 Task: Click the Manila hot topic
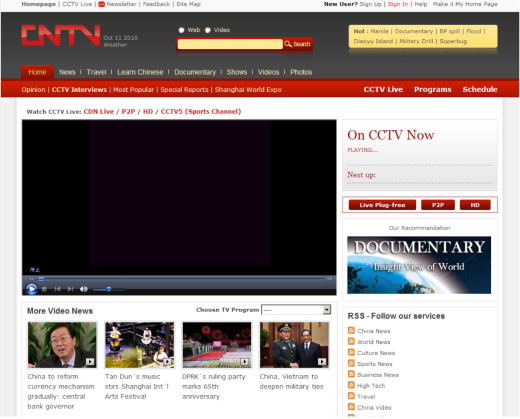(x=379, y=31)
